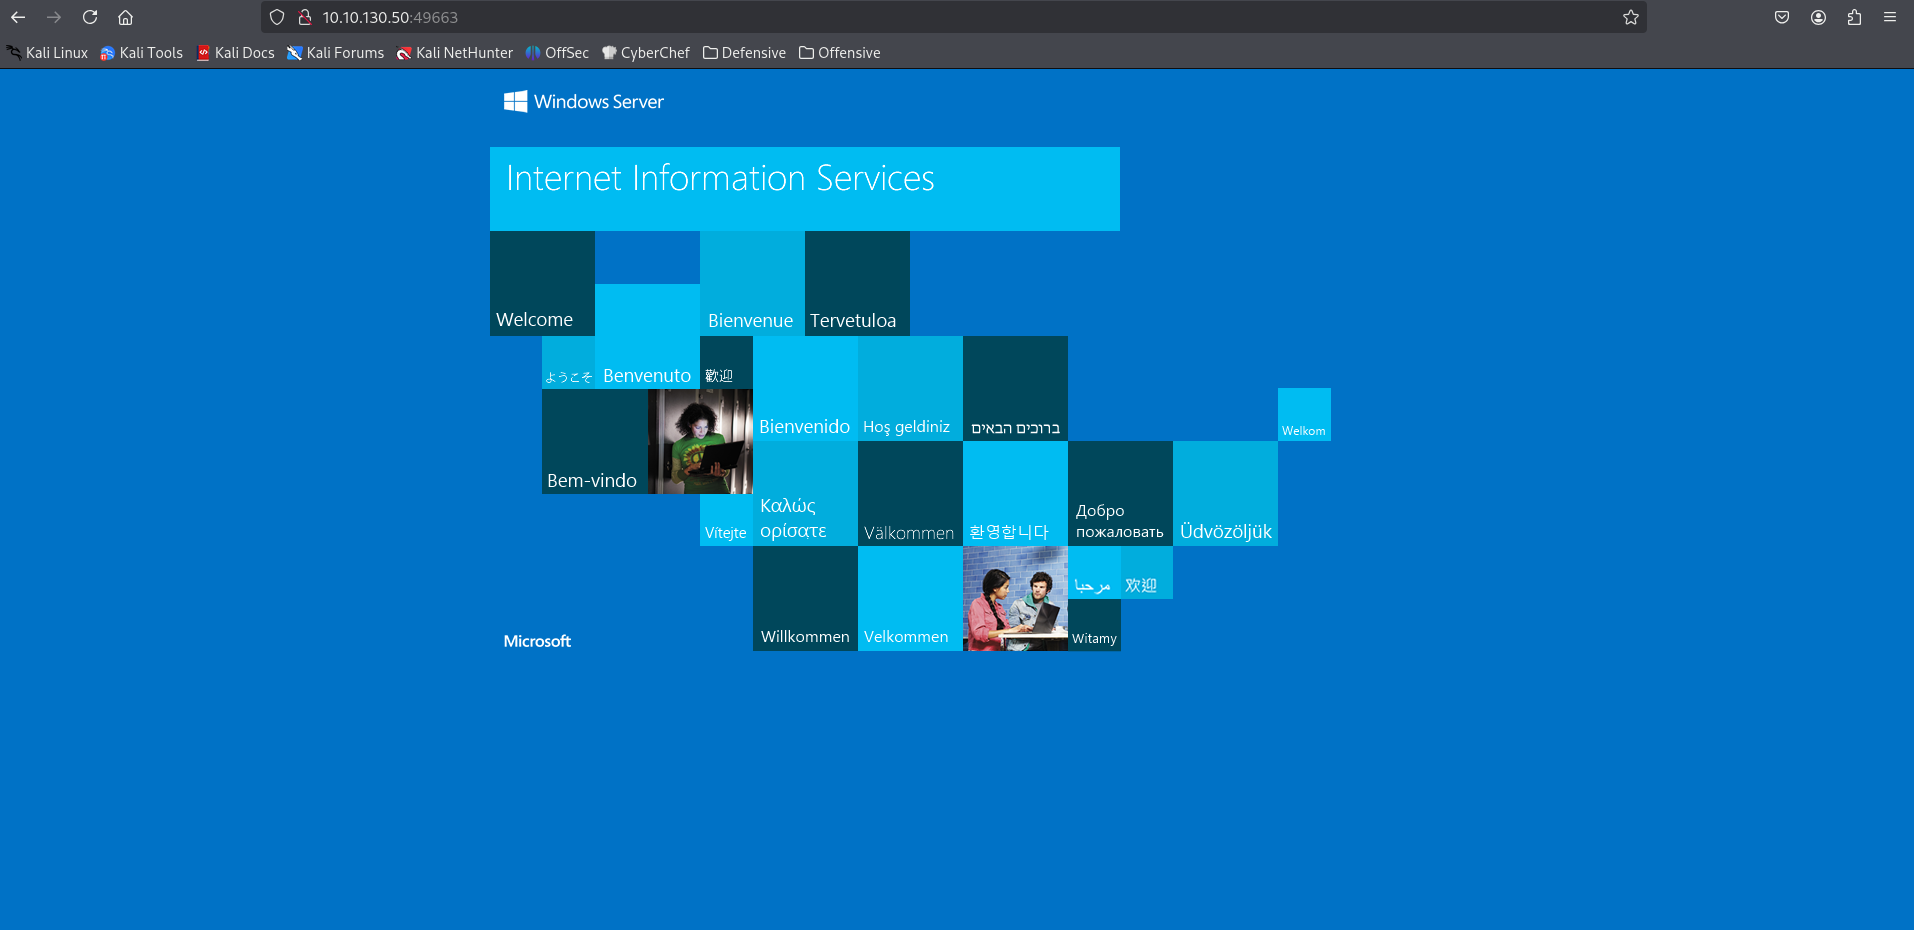Screen dimensions: 1914x930
Task: Bookmark this page with the star icon
Action: point(1630,17)
